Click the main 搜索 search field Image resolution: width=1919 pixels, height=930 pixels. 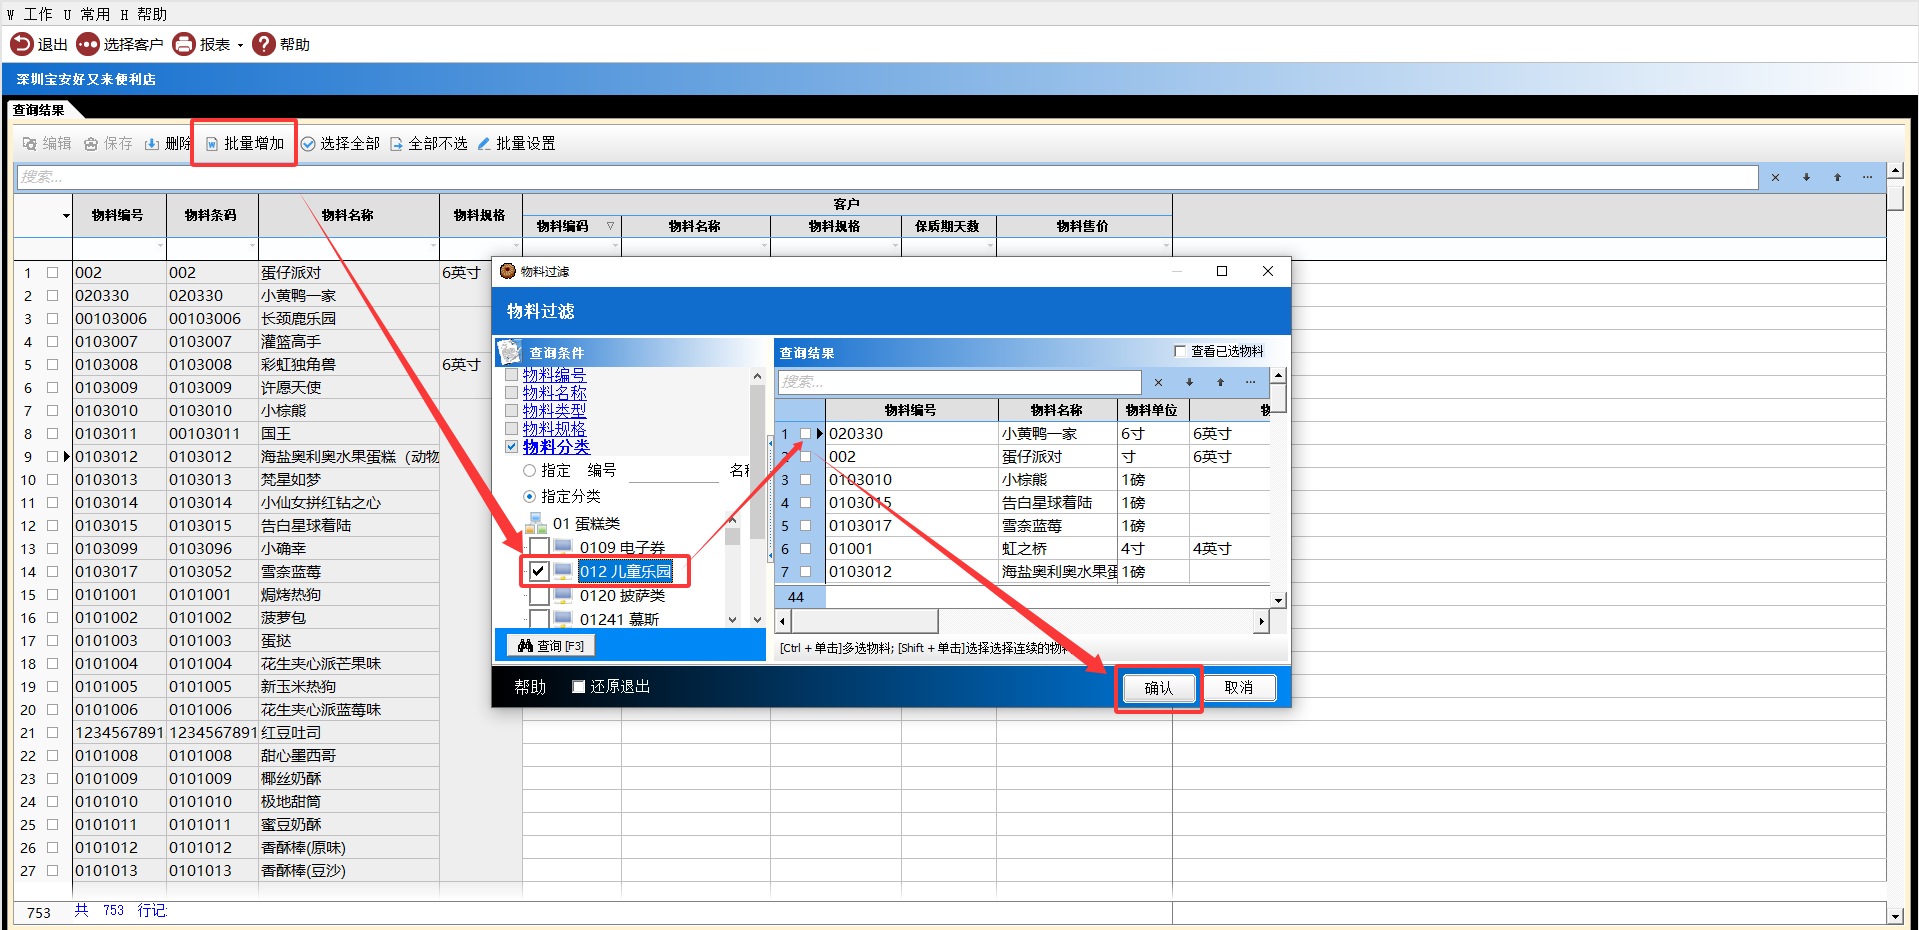tap(887, 177)
